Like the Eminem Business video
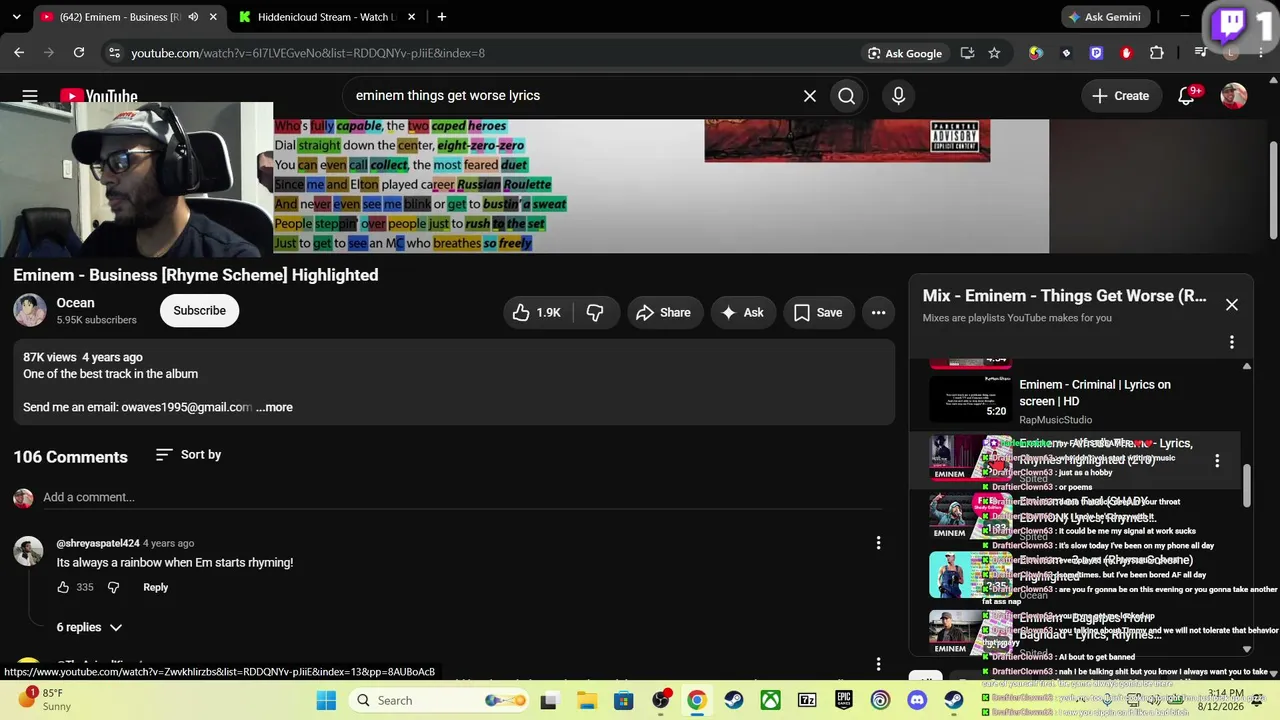Image resolution: width=1280 pixels, height=720 pixels. (x=537, y=313)
